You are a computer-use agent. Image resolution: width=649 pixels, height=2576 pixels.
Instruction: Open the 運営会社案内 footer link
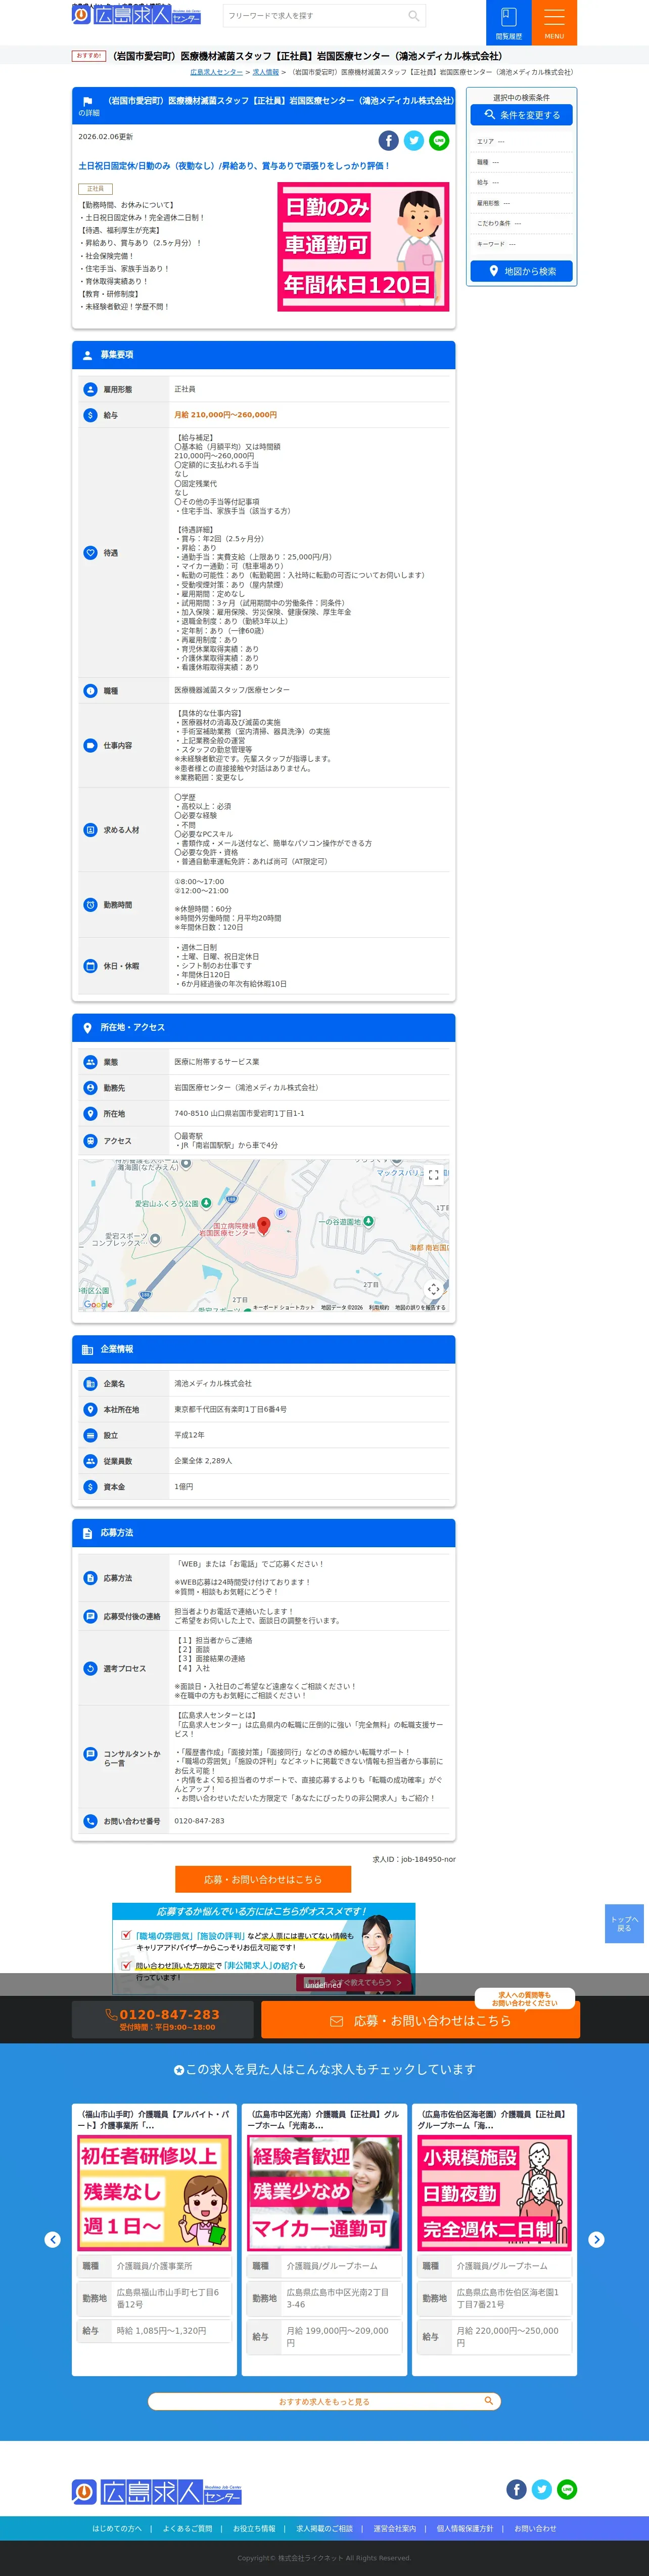click(x=395, y=2528)
